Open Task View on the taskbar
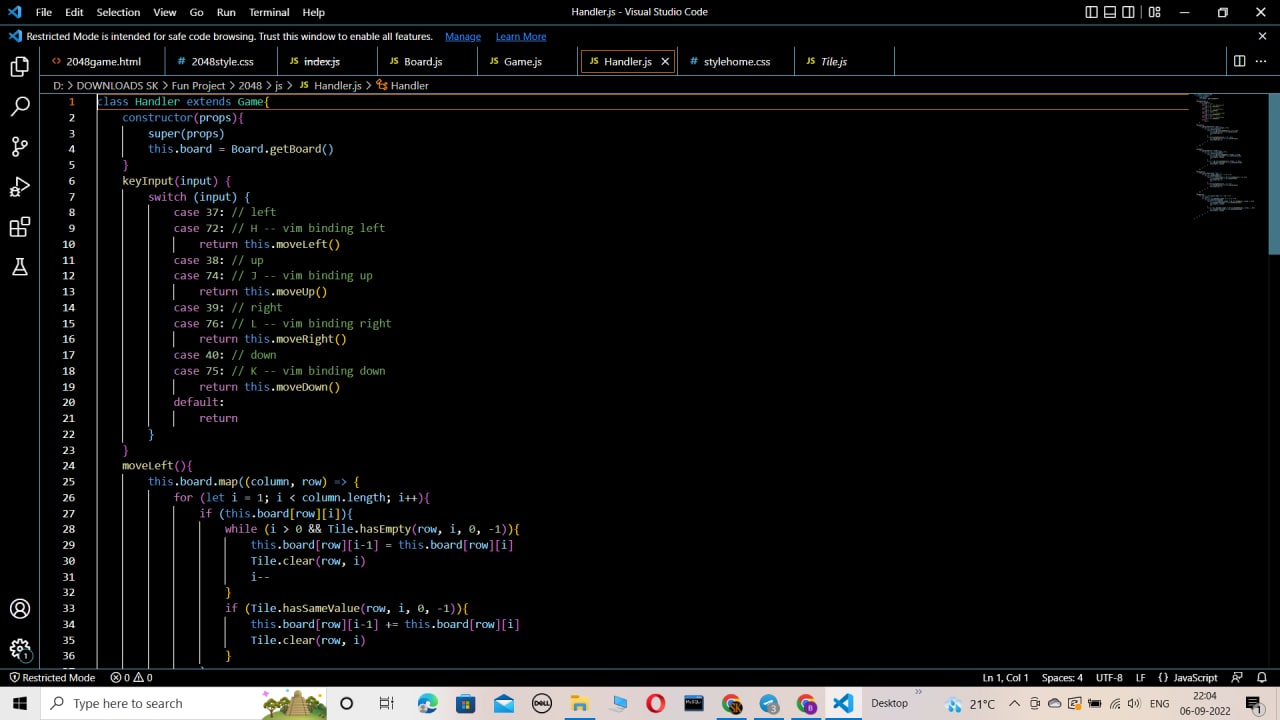 387,703
